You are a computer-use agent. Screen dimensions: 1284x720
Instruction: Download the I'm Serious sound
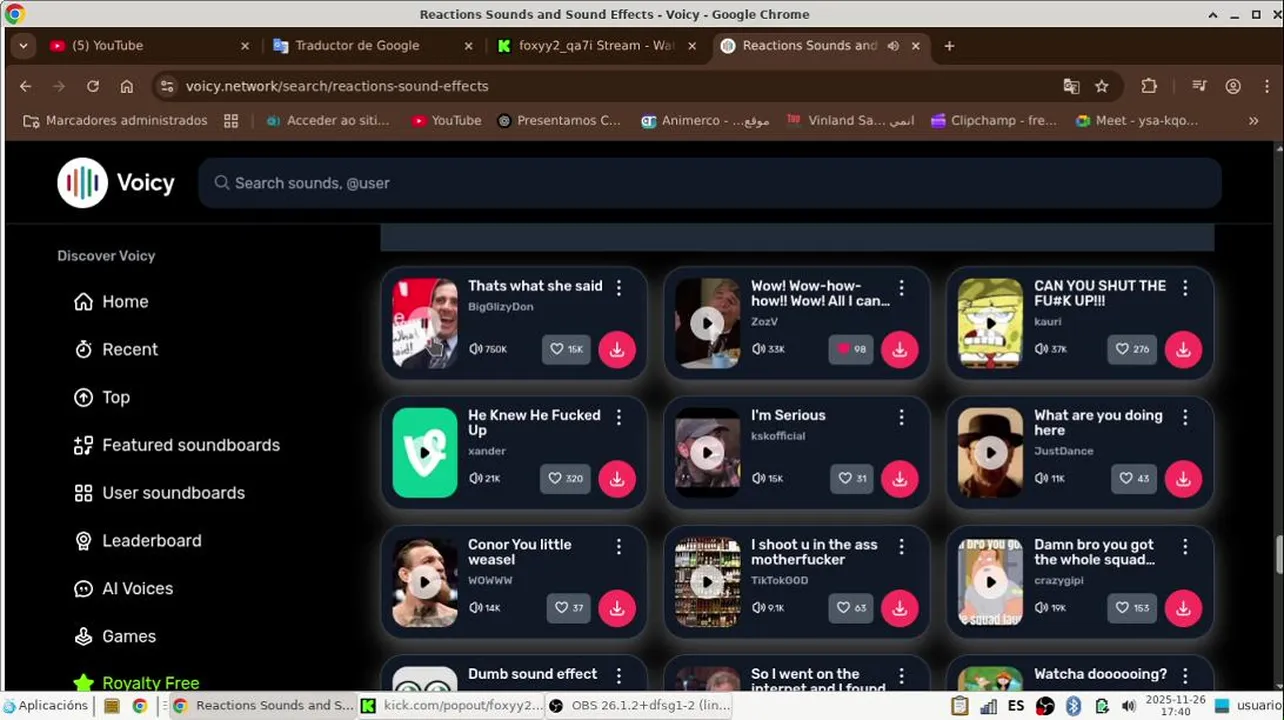point(900,478)
